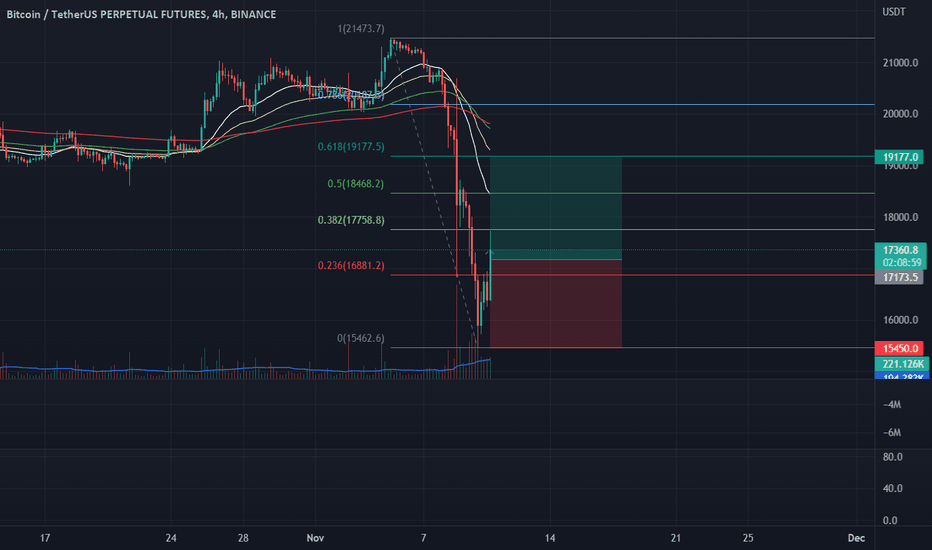Click the 21000.0 price axis label

[x=900, y=62]
